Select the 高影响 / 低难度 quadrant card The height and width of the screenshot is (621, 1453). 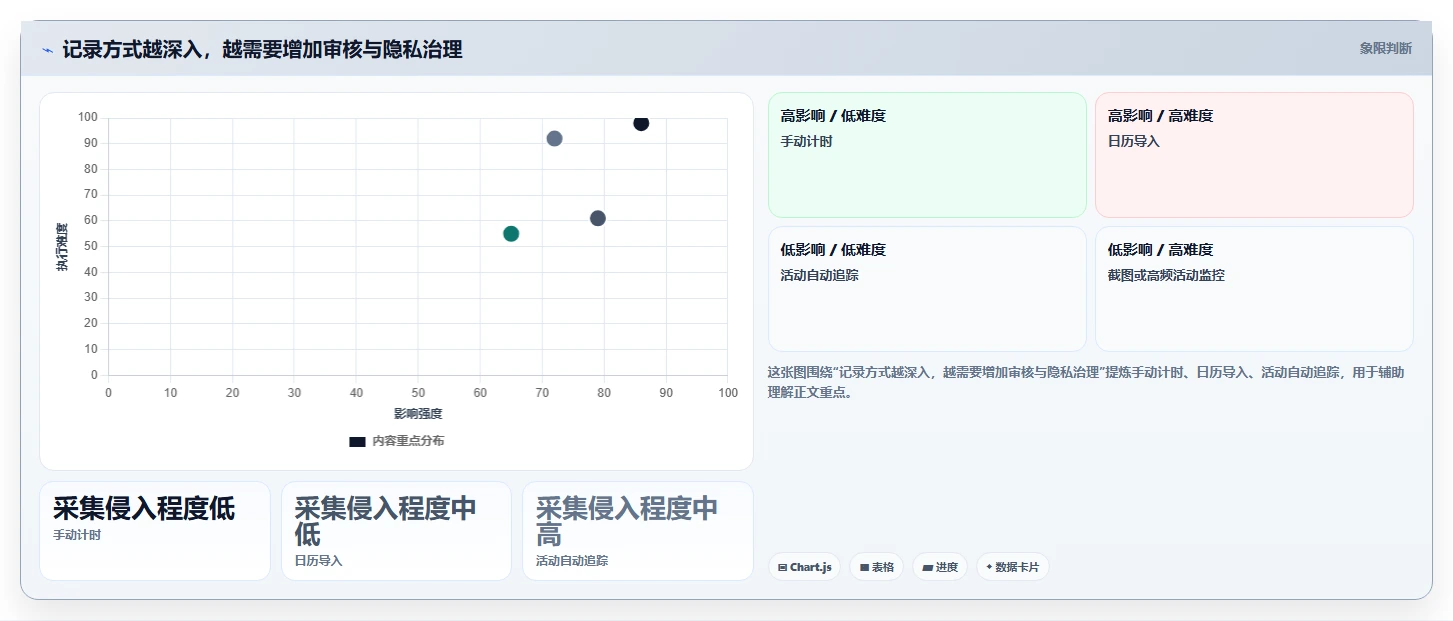[927, 155]
